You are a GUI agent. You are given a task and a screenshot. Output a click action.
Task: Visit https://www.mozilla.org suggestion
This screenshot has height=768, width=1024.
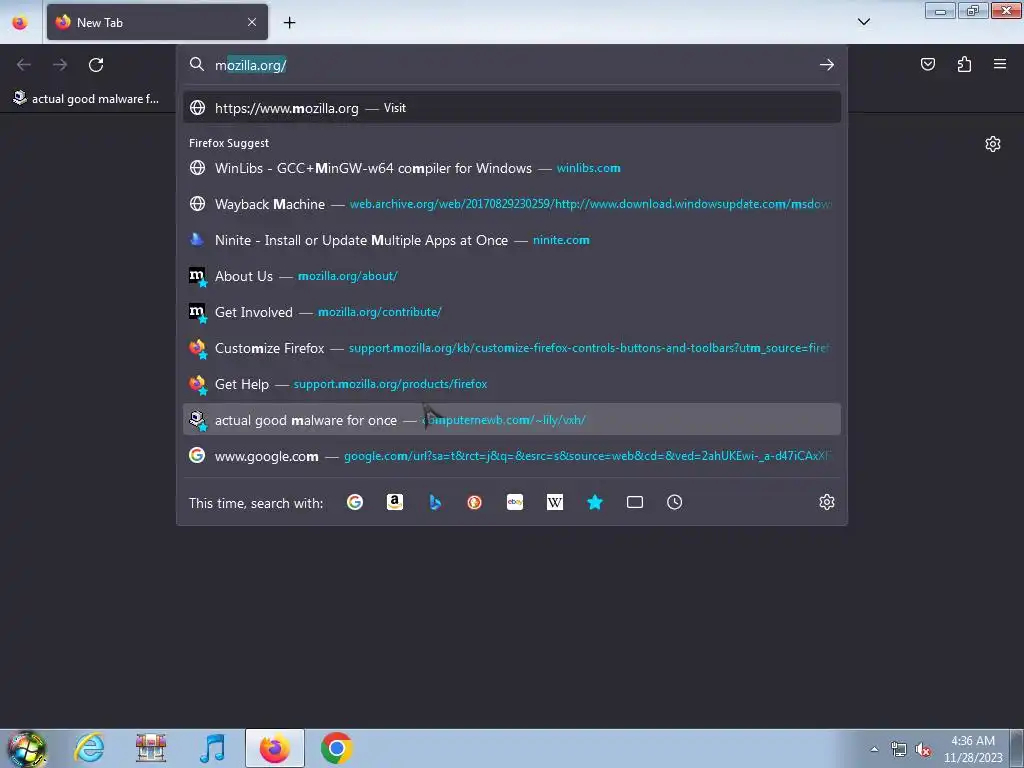pyautogui.click(x=512, y=108)
